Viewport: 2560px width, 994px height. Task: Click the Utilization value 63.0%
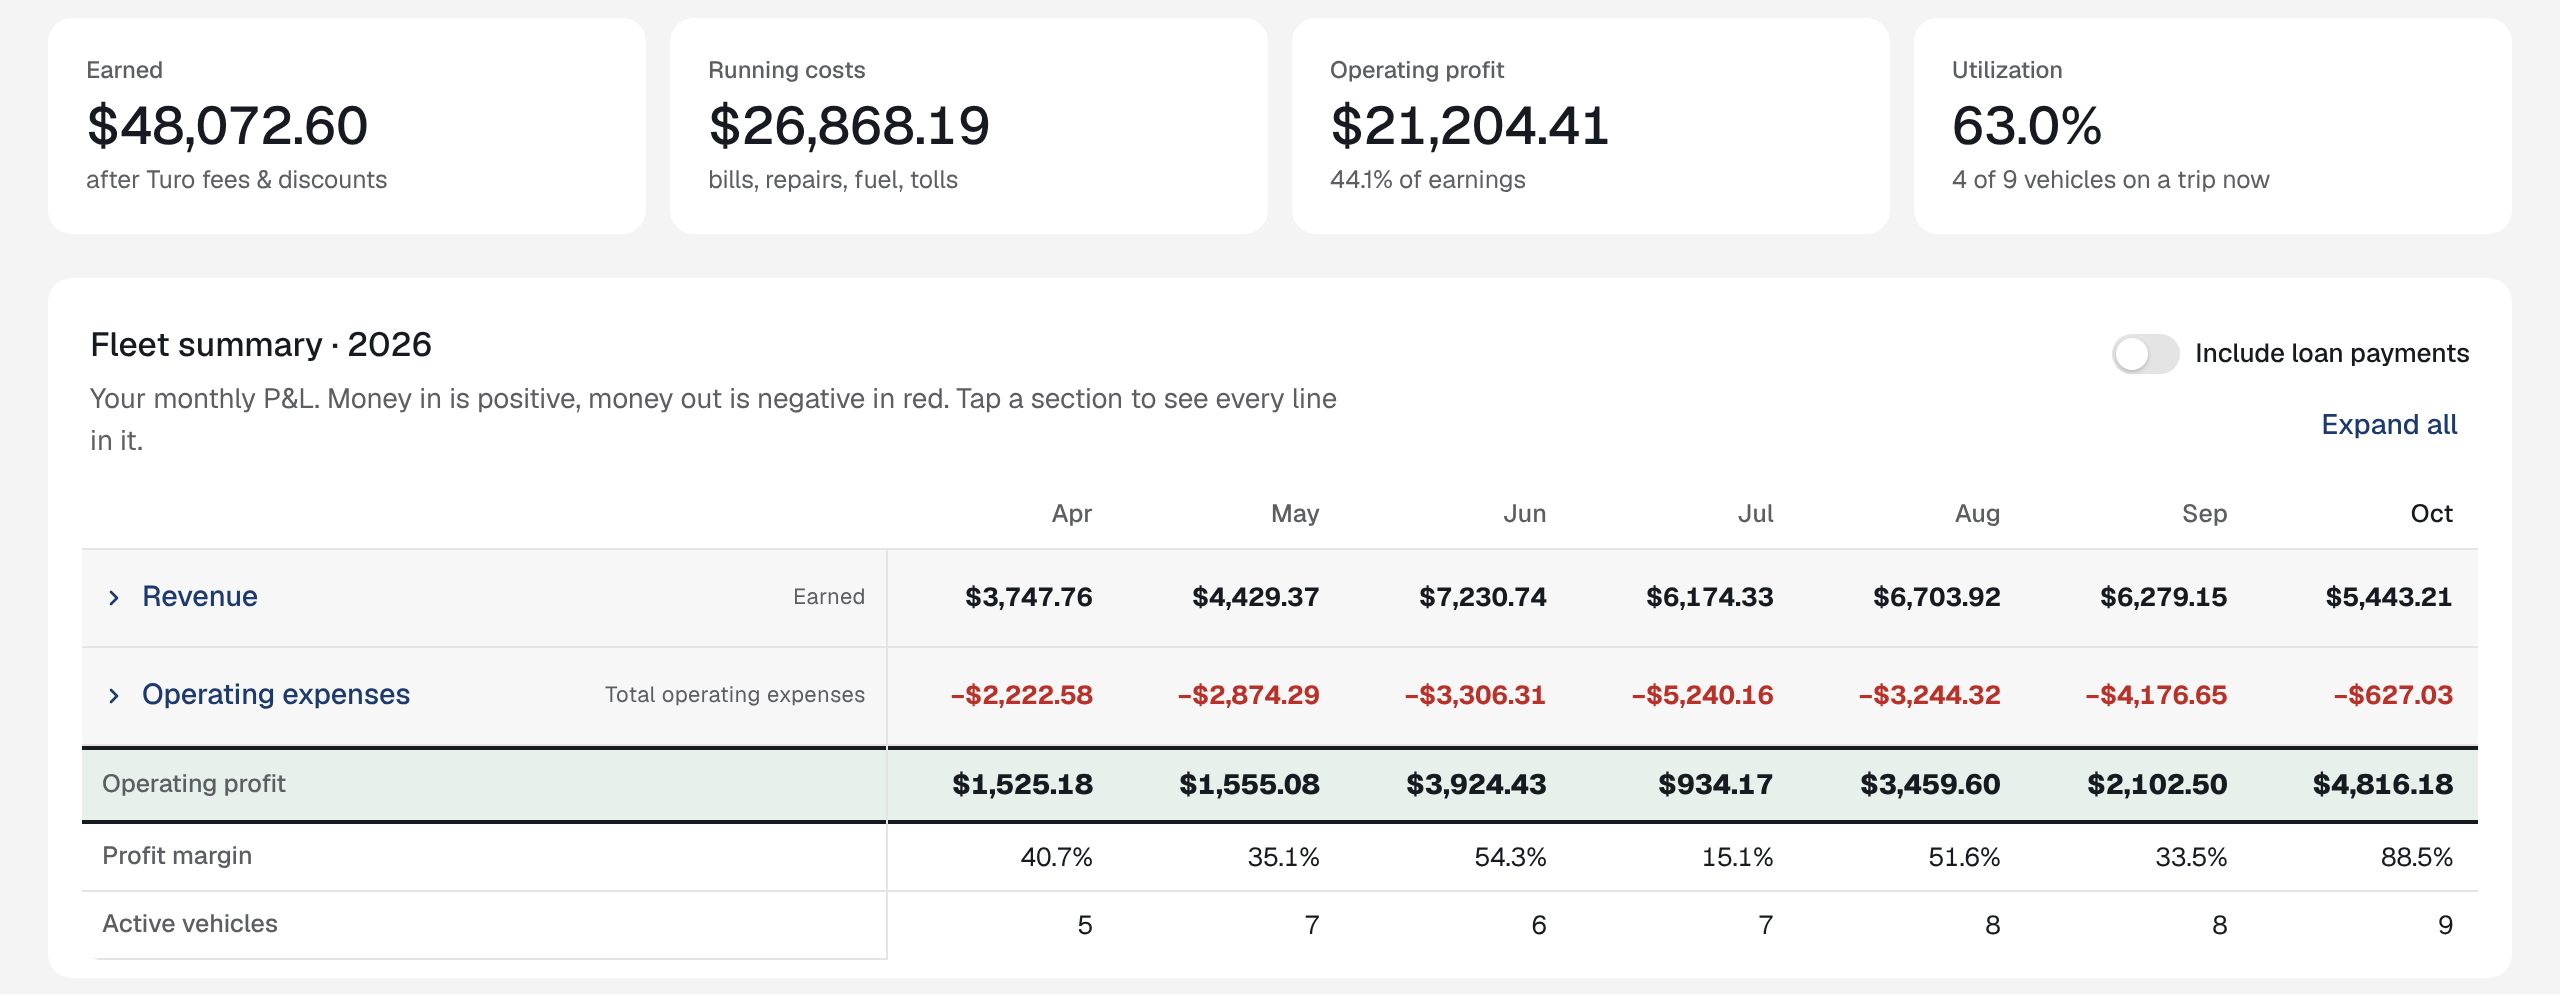click(2027, 125)
